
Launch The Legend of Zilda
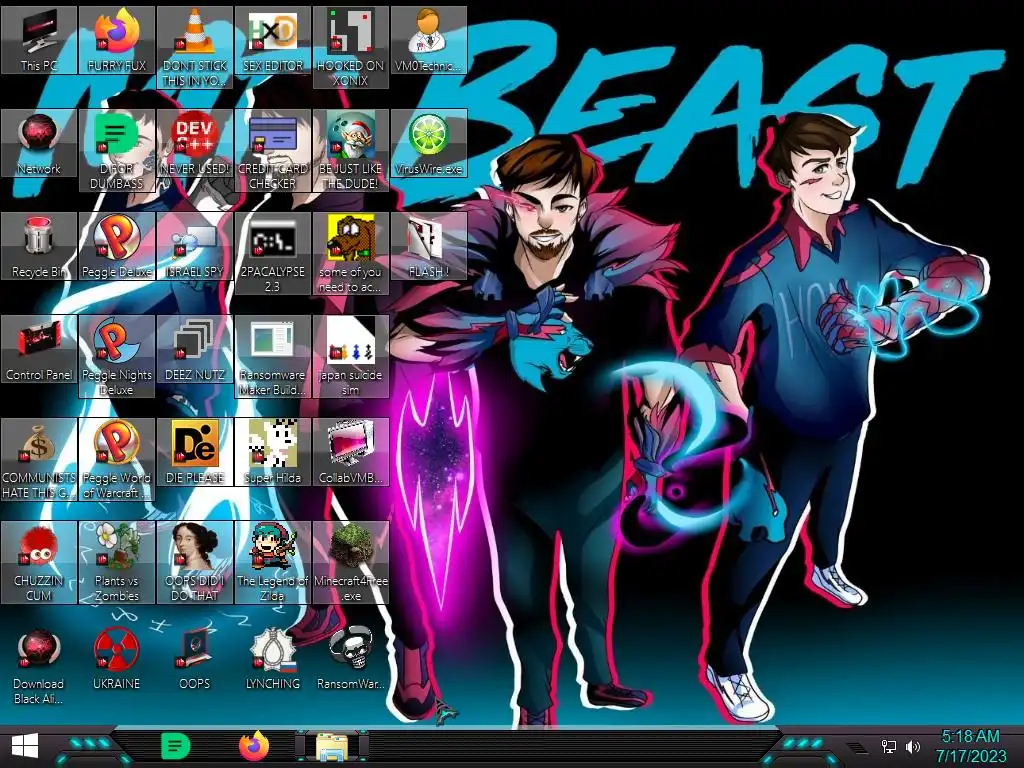[272, 562]
